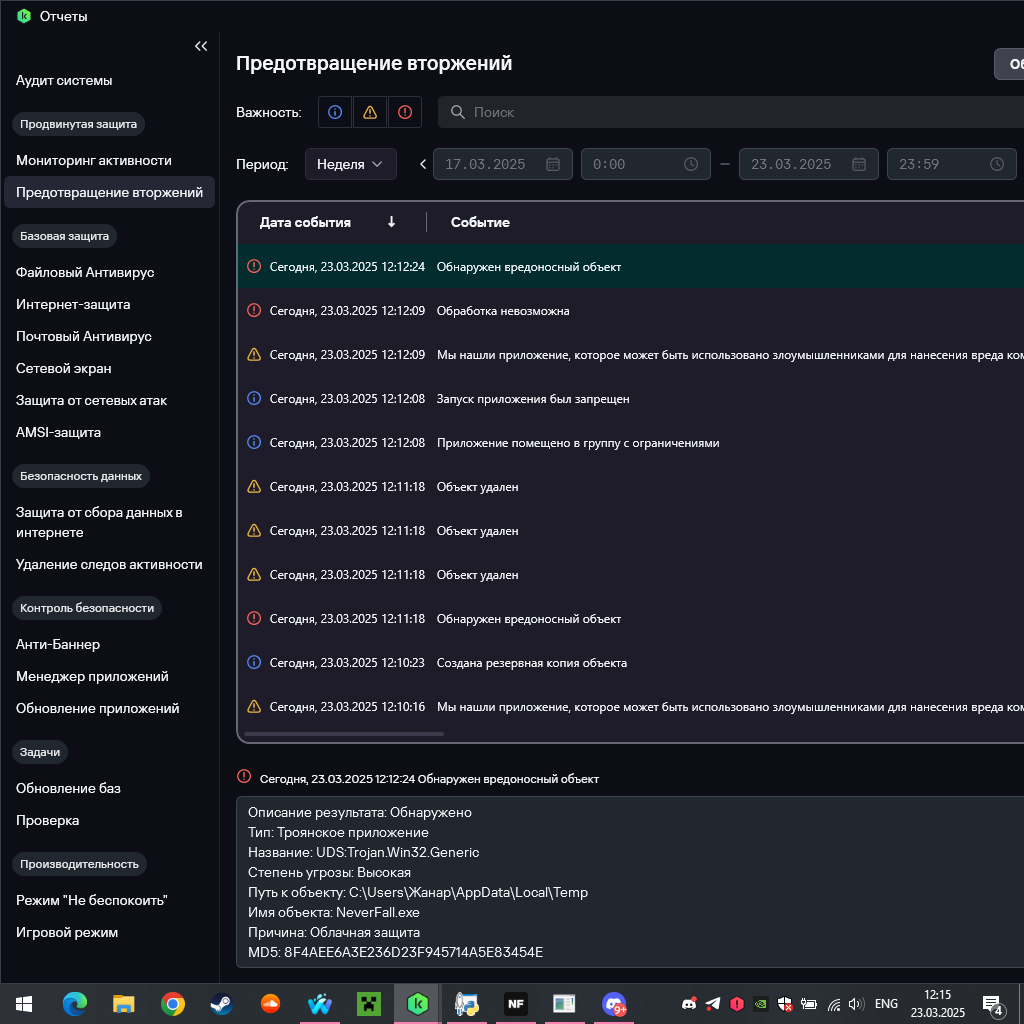Select the 12:11:18 Обнаружен вредоносный объект row
The image size is (1024, 1024).
point(631,618)
